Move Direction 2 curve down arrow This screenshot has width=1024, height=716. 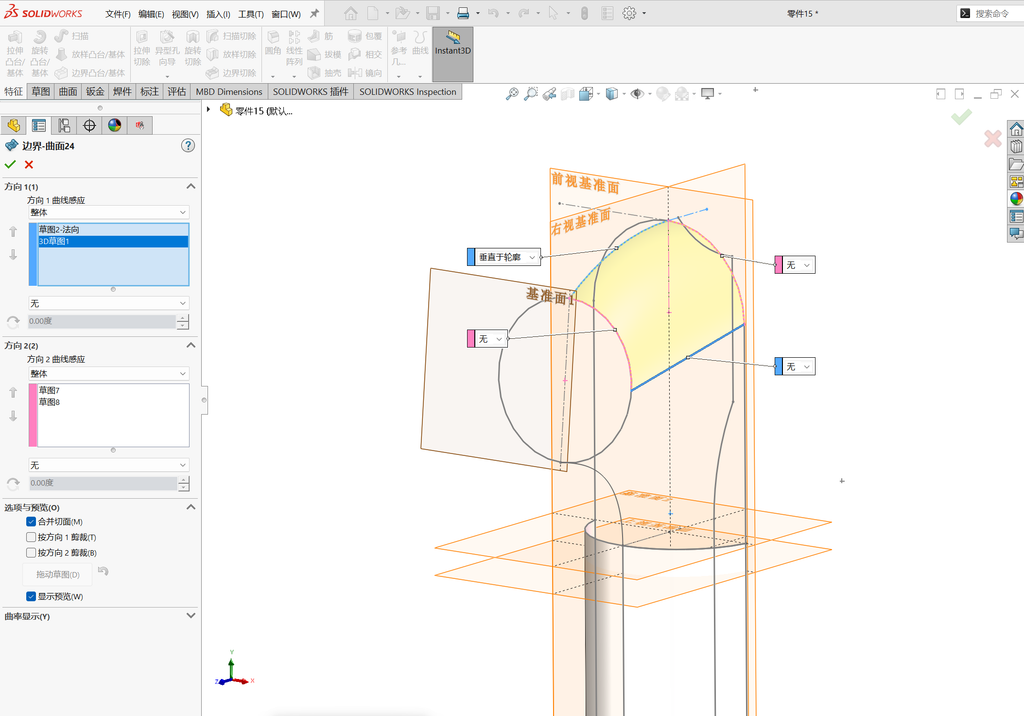tap(13, 415)
